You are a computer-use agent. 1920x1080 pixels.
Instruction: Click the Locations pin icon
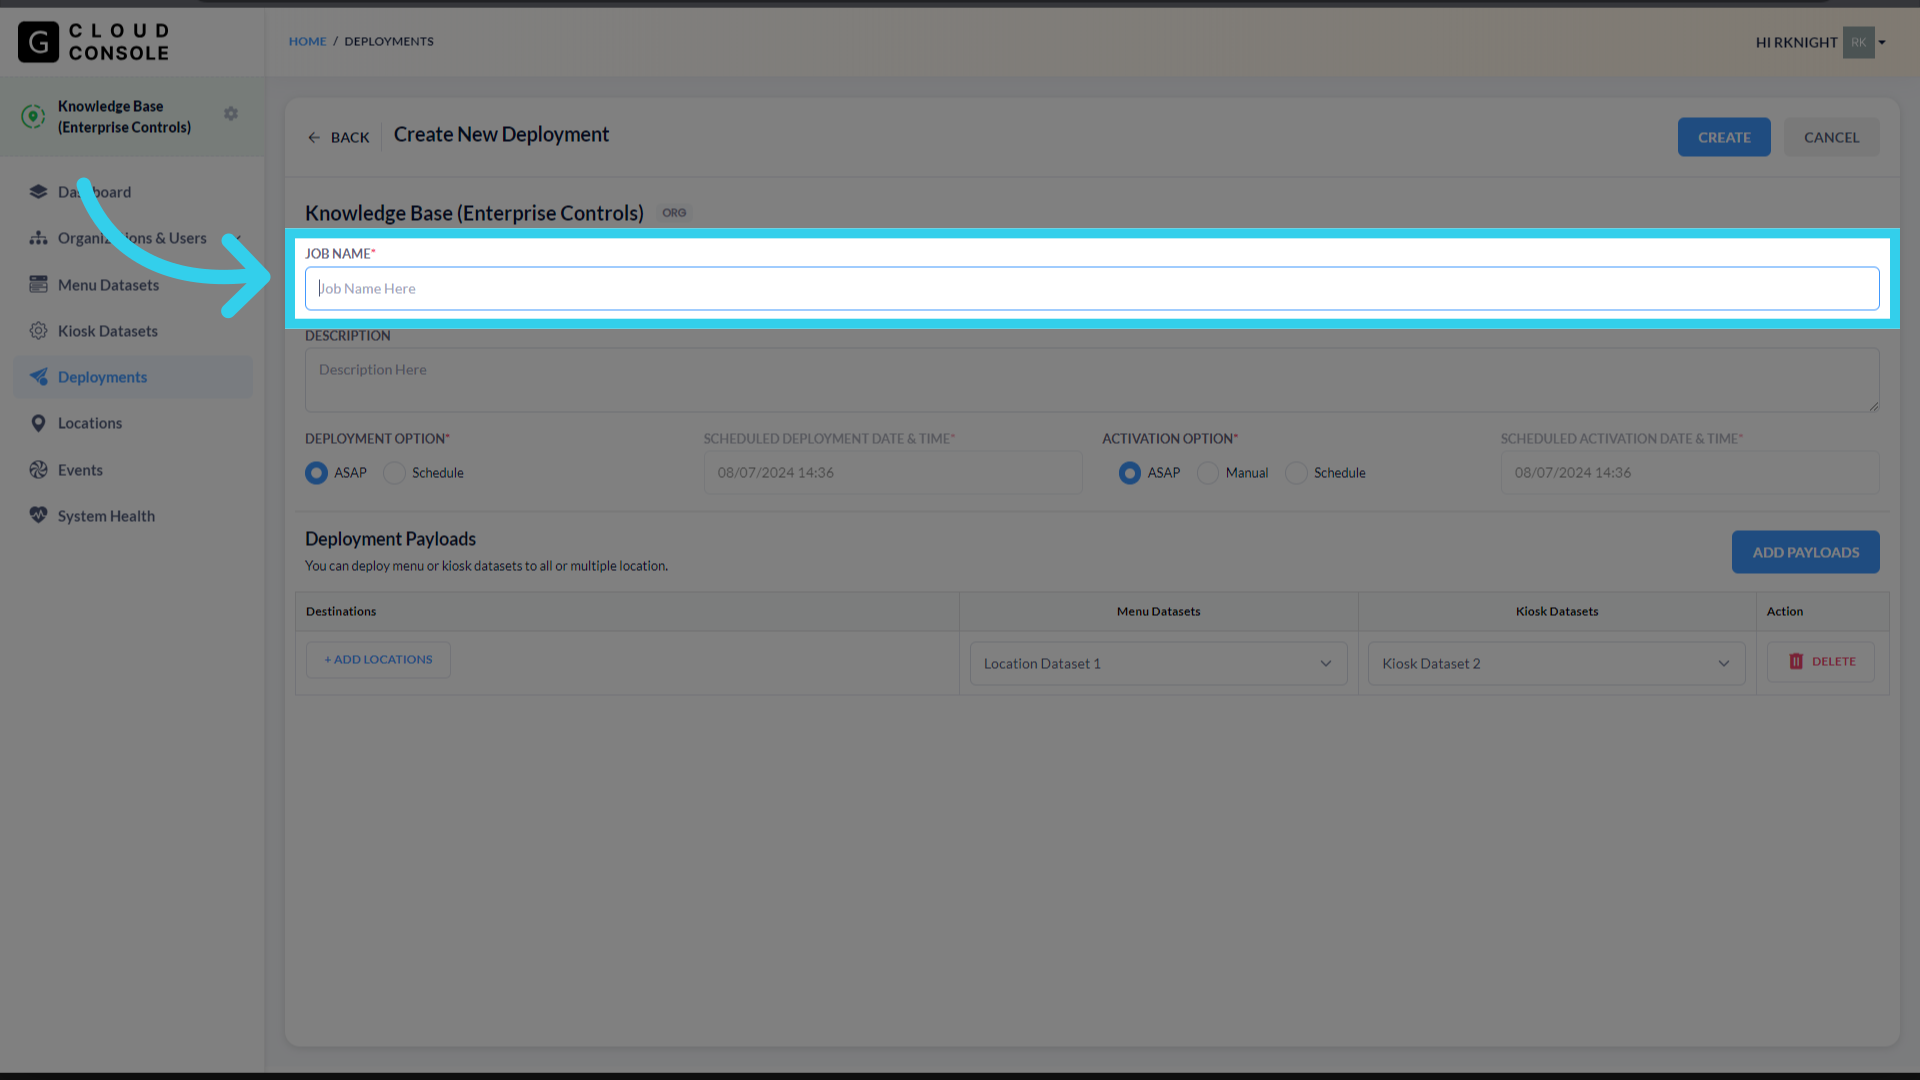38,423
